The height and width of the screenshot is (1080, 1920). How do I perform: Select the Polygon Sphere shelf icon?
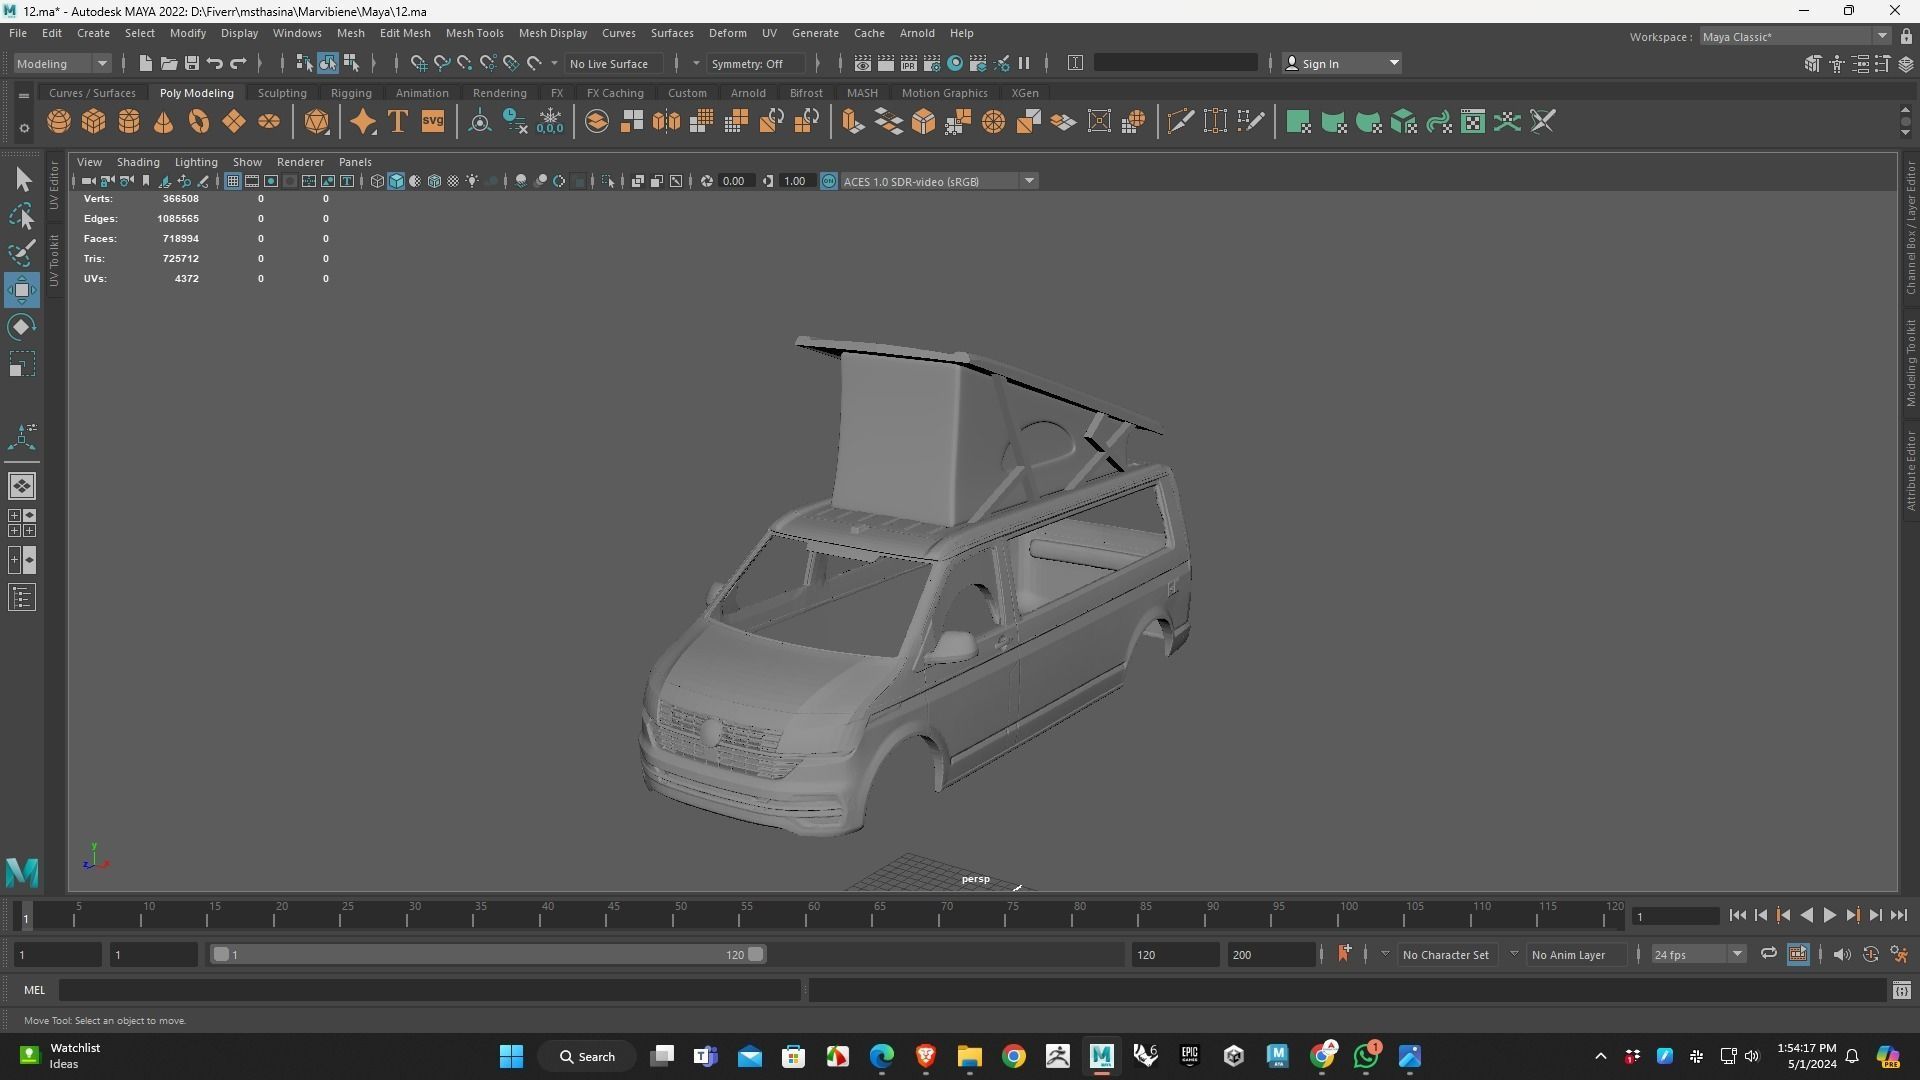pyautogui.click(x=59, y=122)
